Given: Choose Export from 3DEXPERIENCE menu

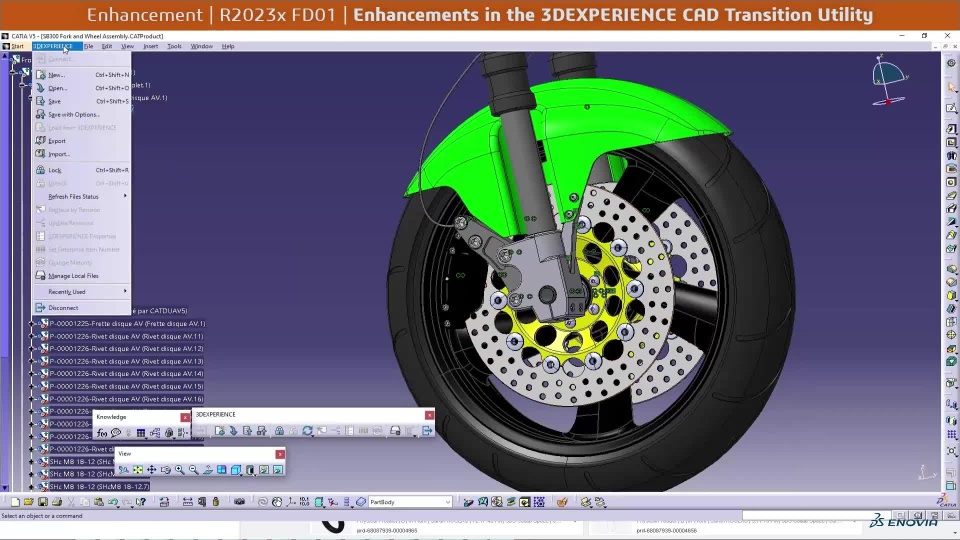Looking at the screenshot, I should [81, 141].
